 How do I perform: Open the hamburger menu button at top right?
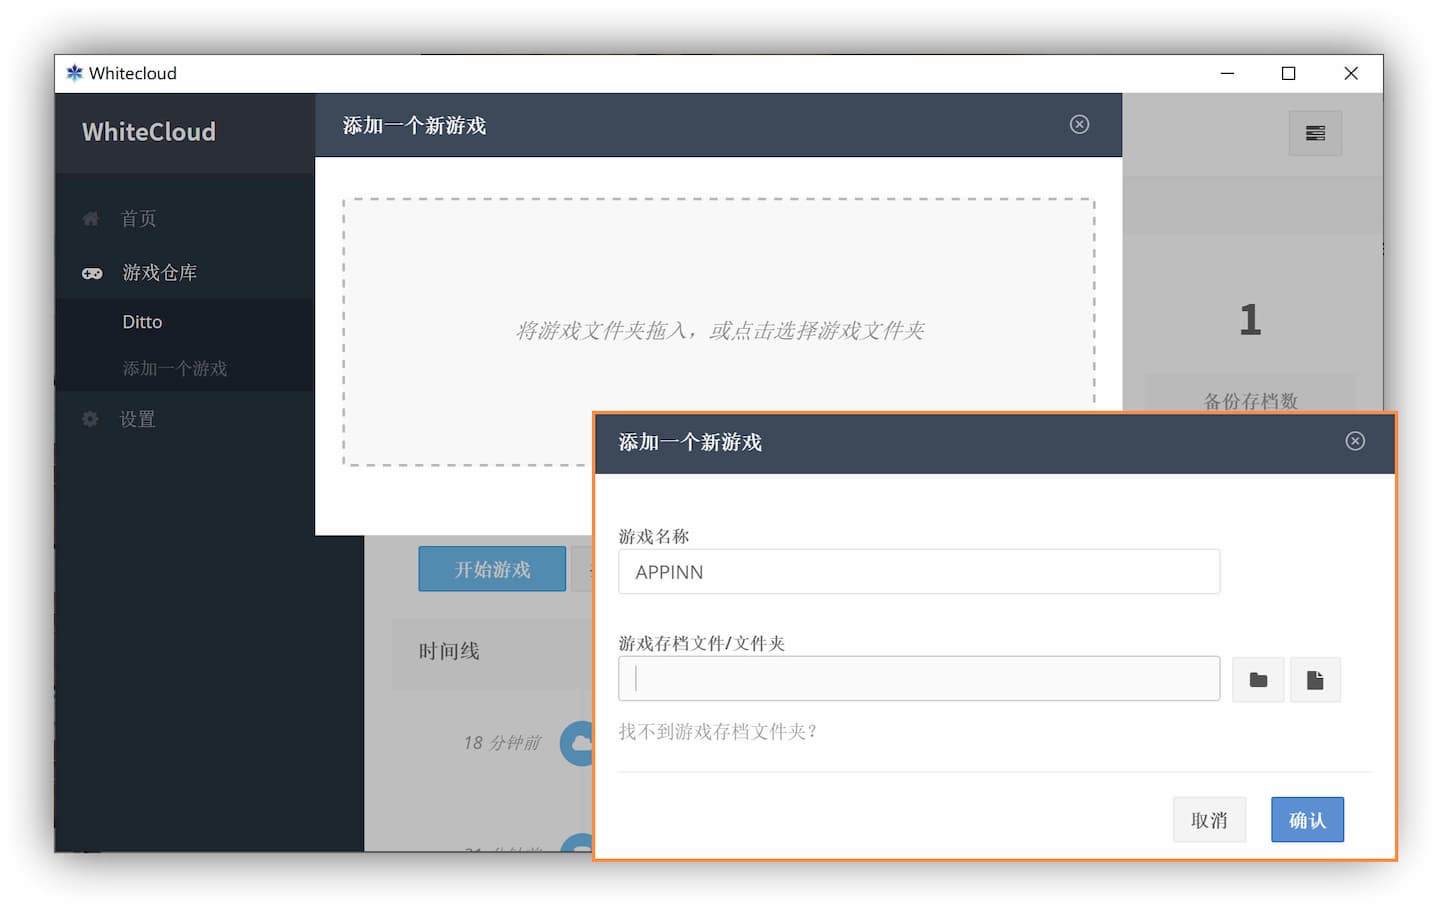(x=1315, y=133)
